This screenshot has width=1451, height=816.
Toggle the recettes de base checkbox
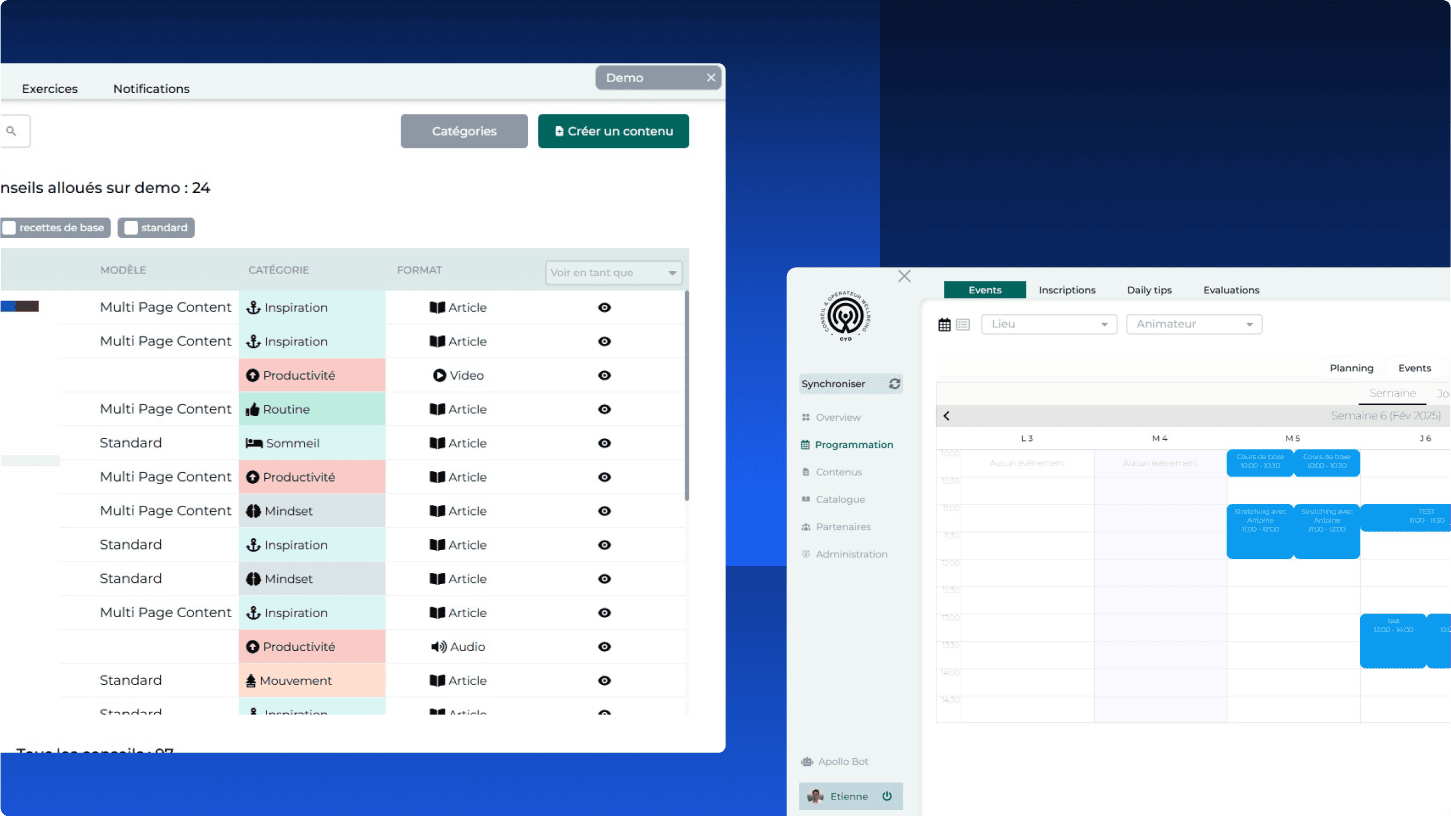(9, 228)
